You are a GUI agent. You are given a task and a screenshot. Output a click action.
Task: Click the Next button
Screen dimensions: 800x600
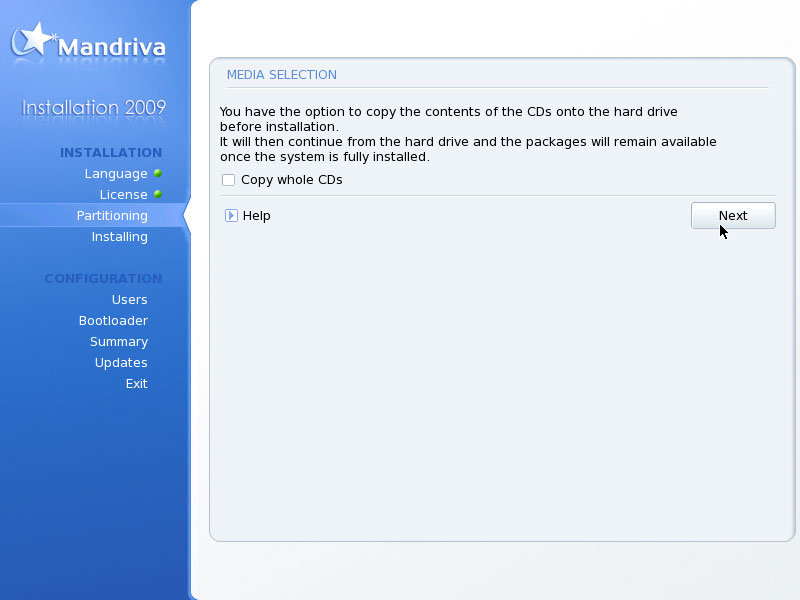point(733,215)
